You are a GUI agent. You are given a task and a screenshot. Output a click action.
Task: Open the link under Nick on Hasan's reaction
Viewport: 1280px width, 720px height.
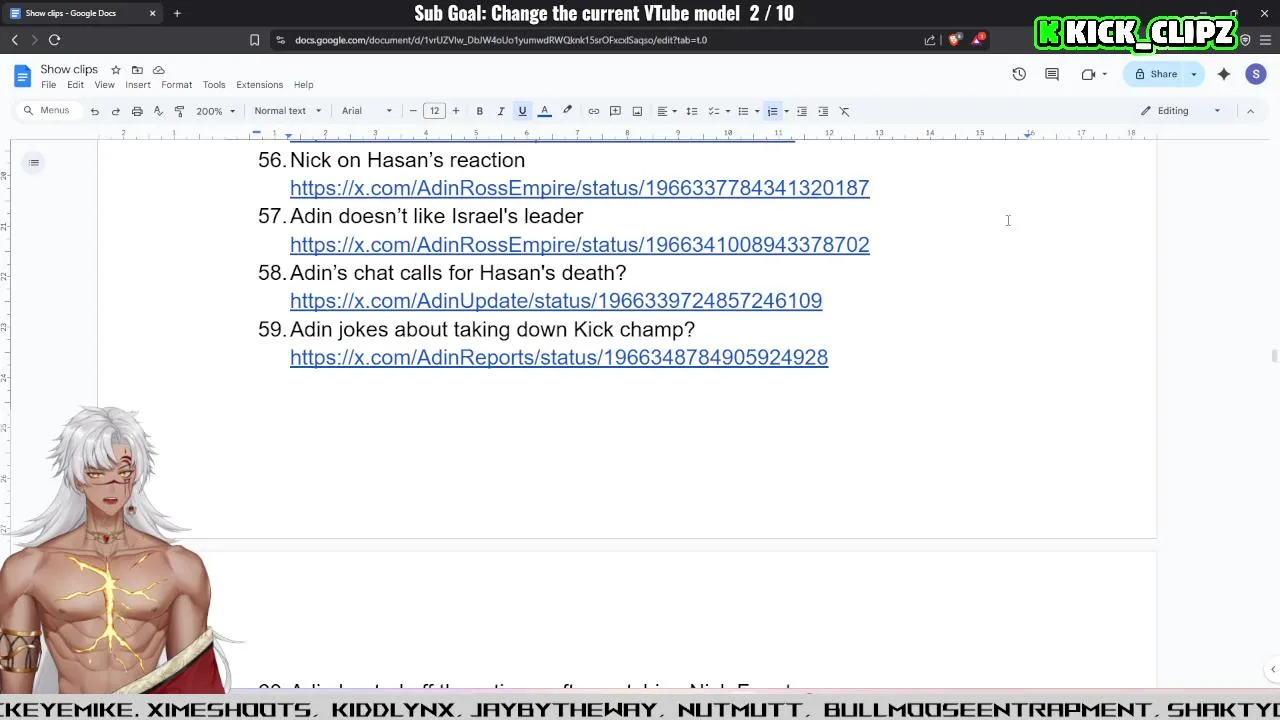point(579,188)
